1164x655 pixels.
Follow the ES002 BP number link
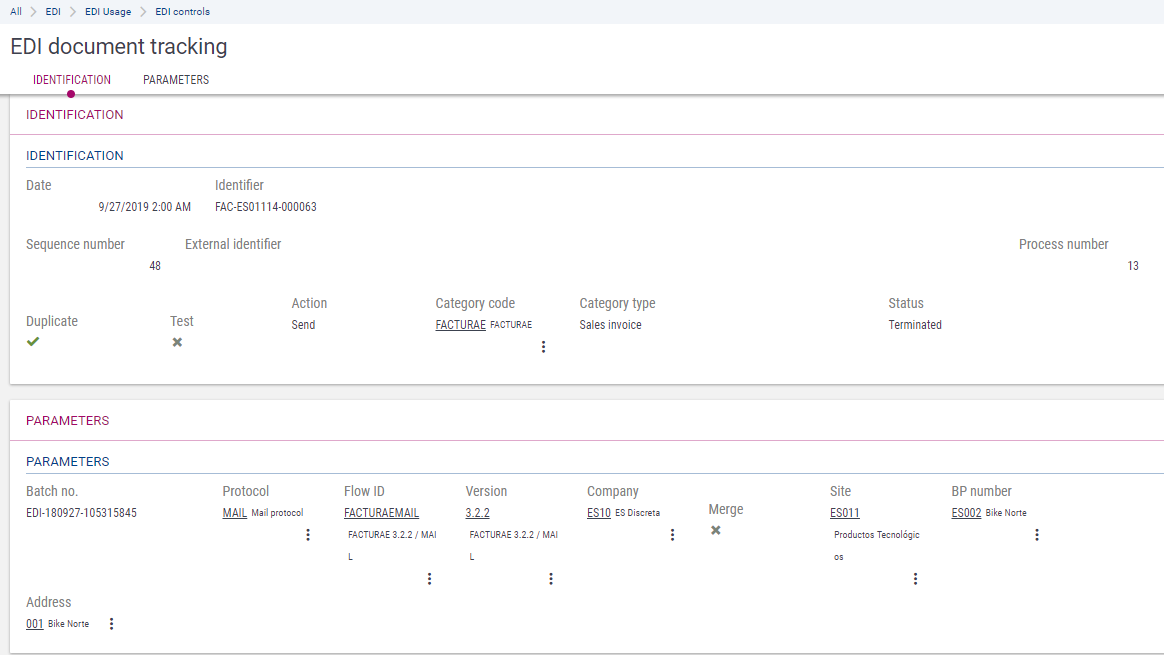(x=966, y=513)
